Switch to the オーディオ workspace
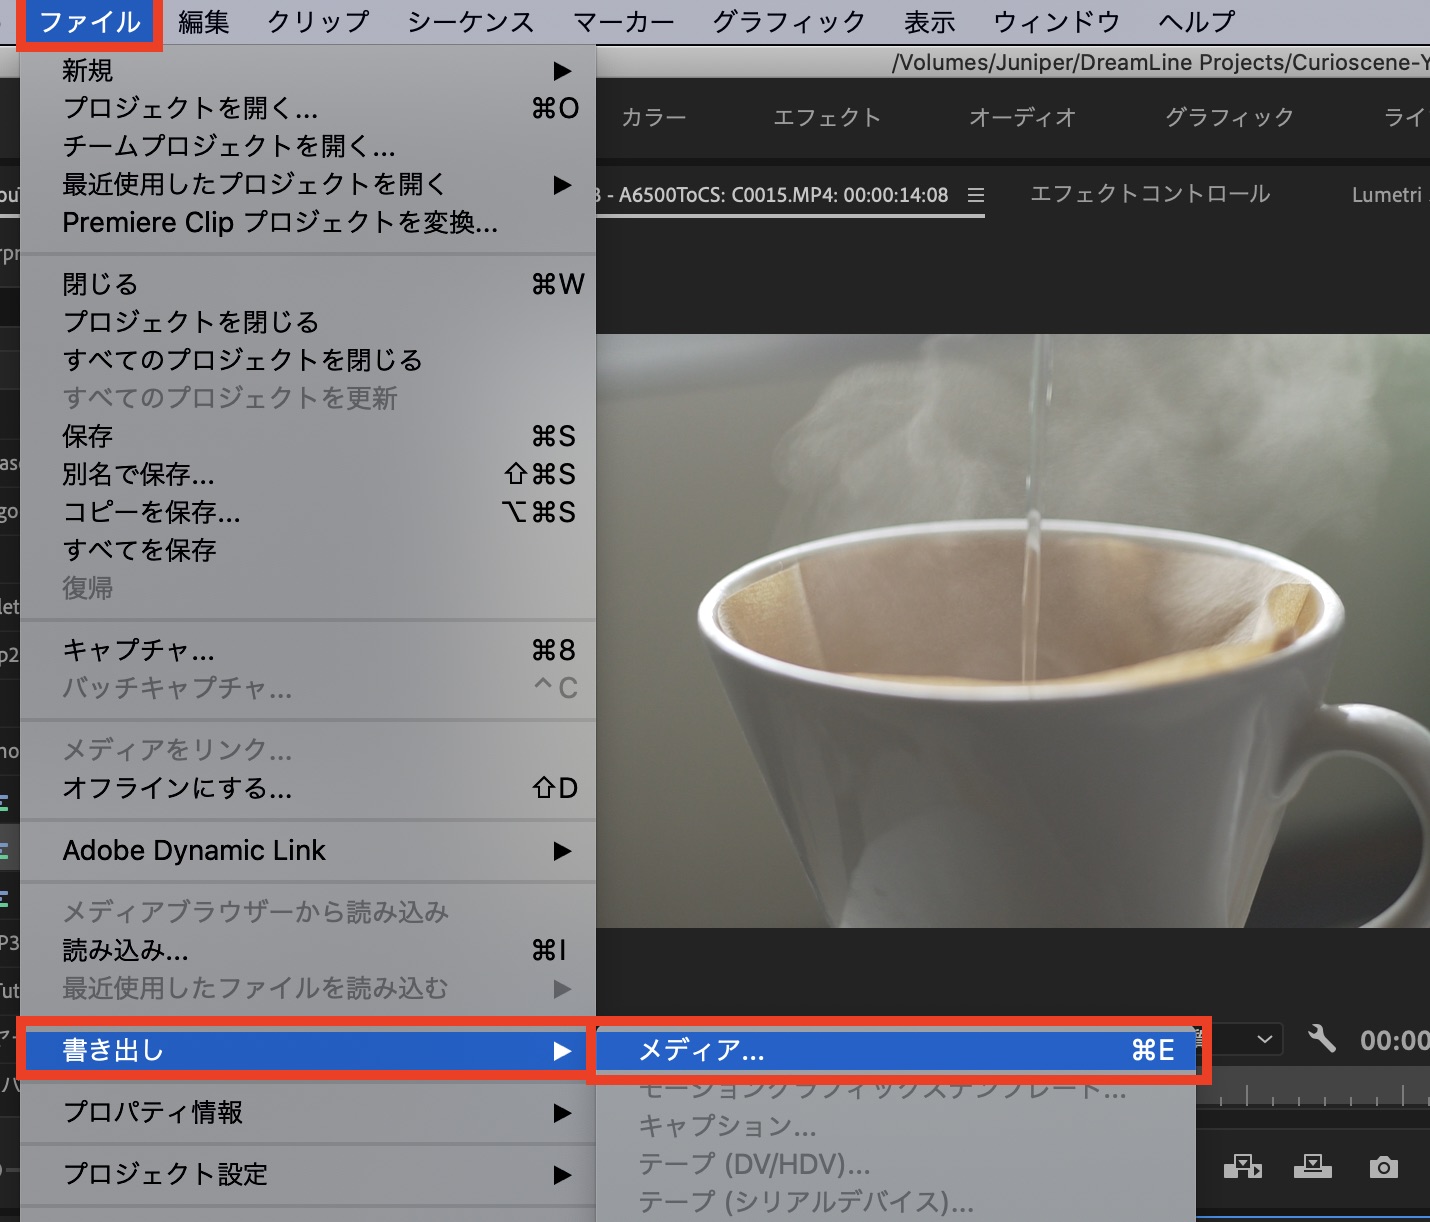 pyautogui.click(x=1022, y=118)
